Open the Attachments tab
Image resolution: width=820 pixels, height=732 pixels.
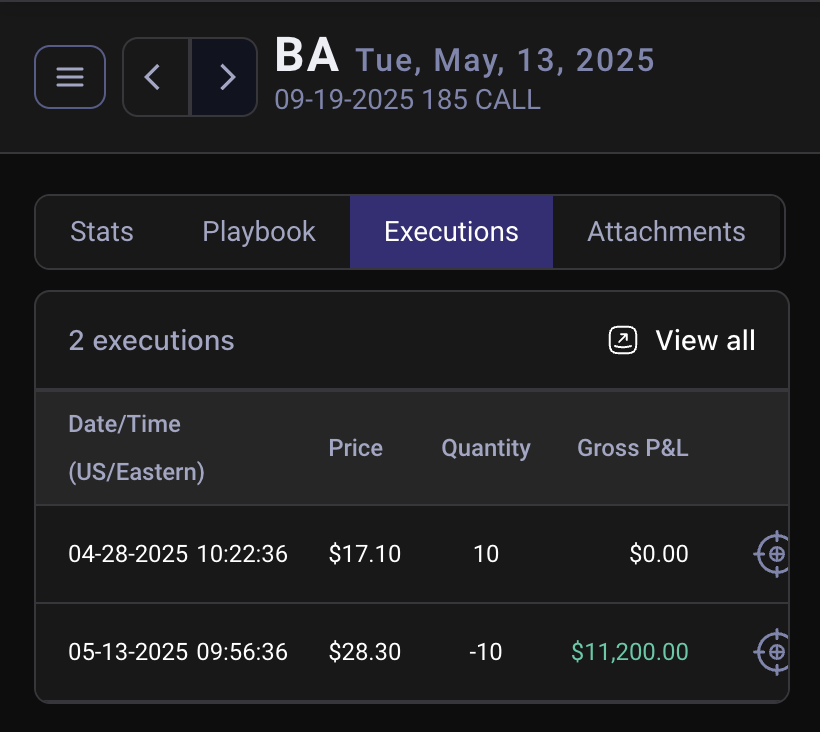click(x=666, y=232)
